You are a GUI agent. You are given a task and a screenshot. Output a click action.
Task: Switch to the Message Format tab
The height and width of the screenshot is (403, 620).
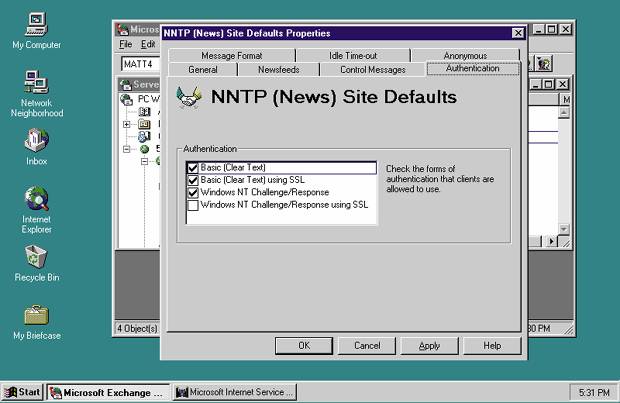tap(232, 55)
